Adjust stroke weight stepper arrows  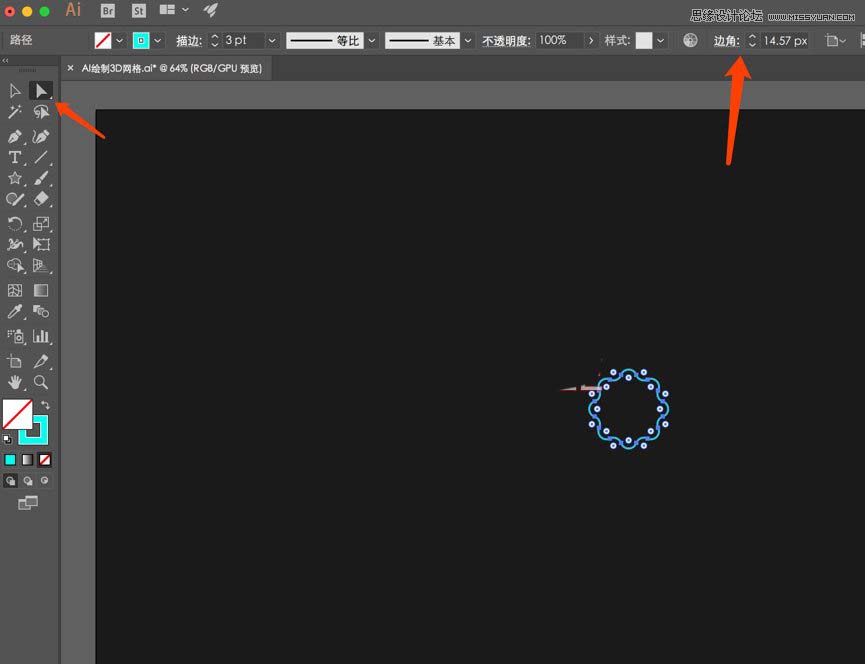click(x=215, y=40)
